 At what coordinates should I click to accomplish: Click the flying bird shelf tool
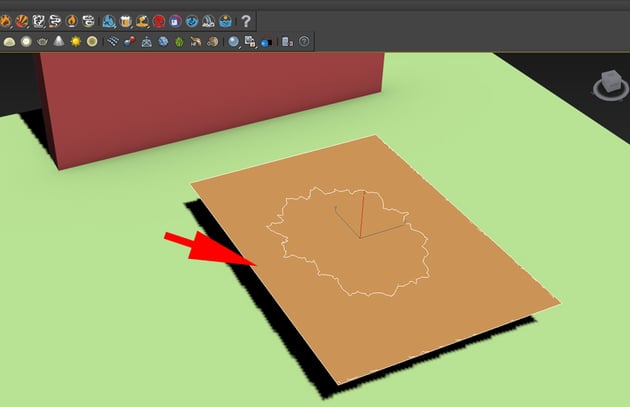[x=196, y=41]
